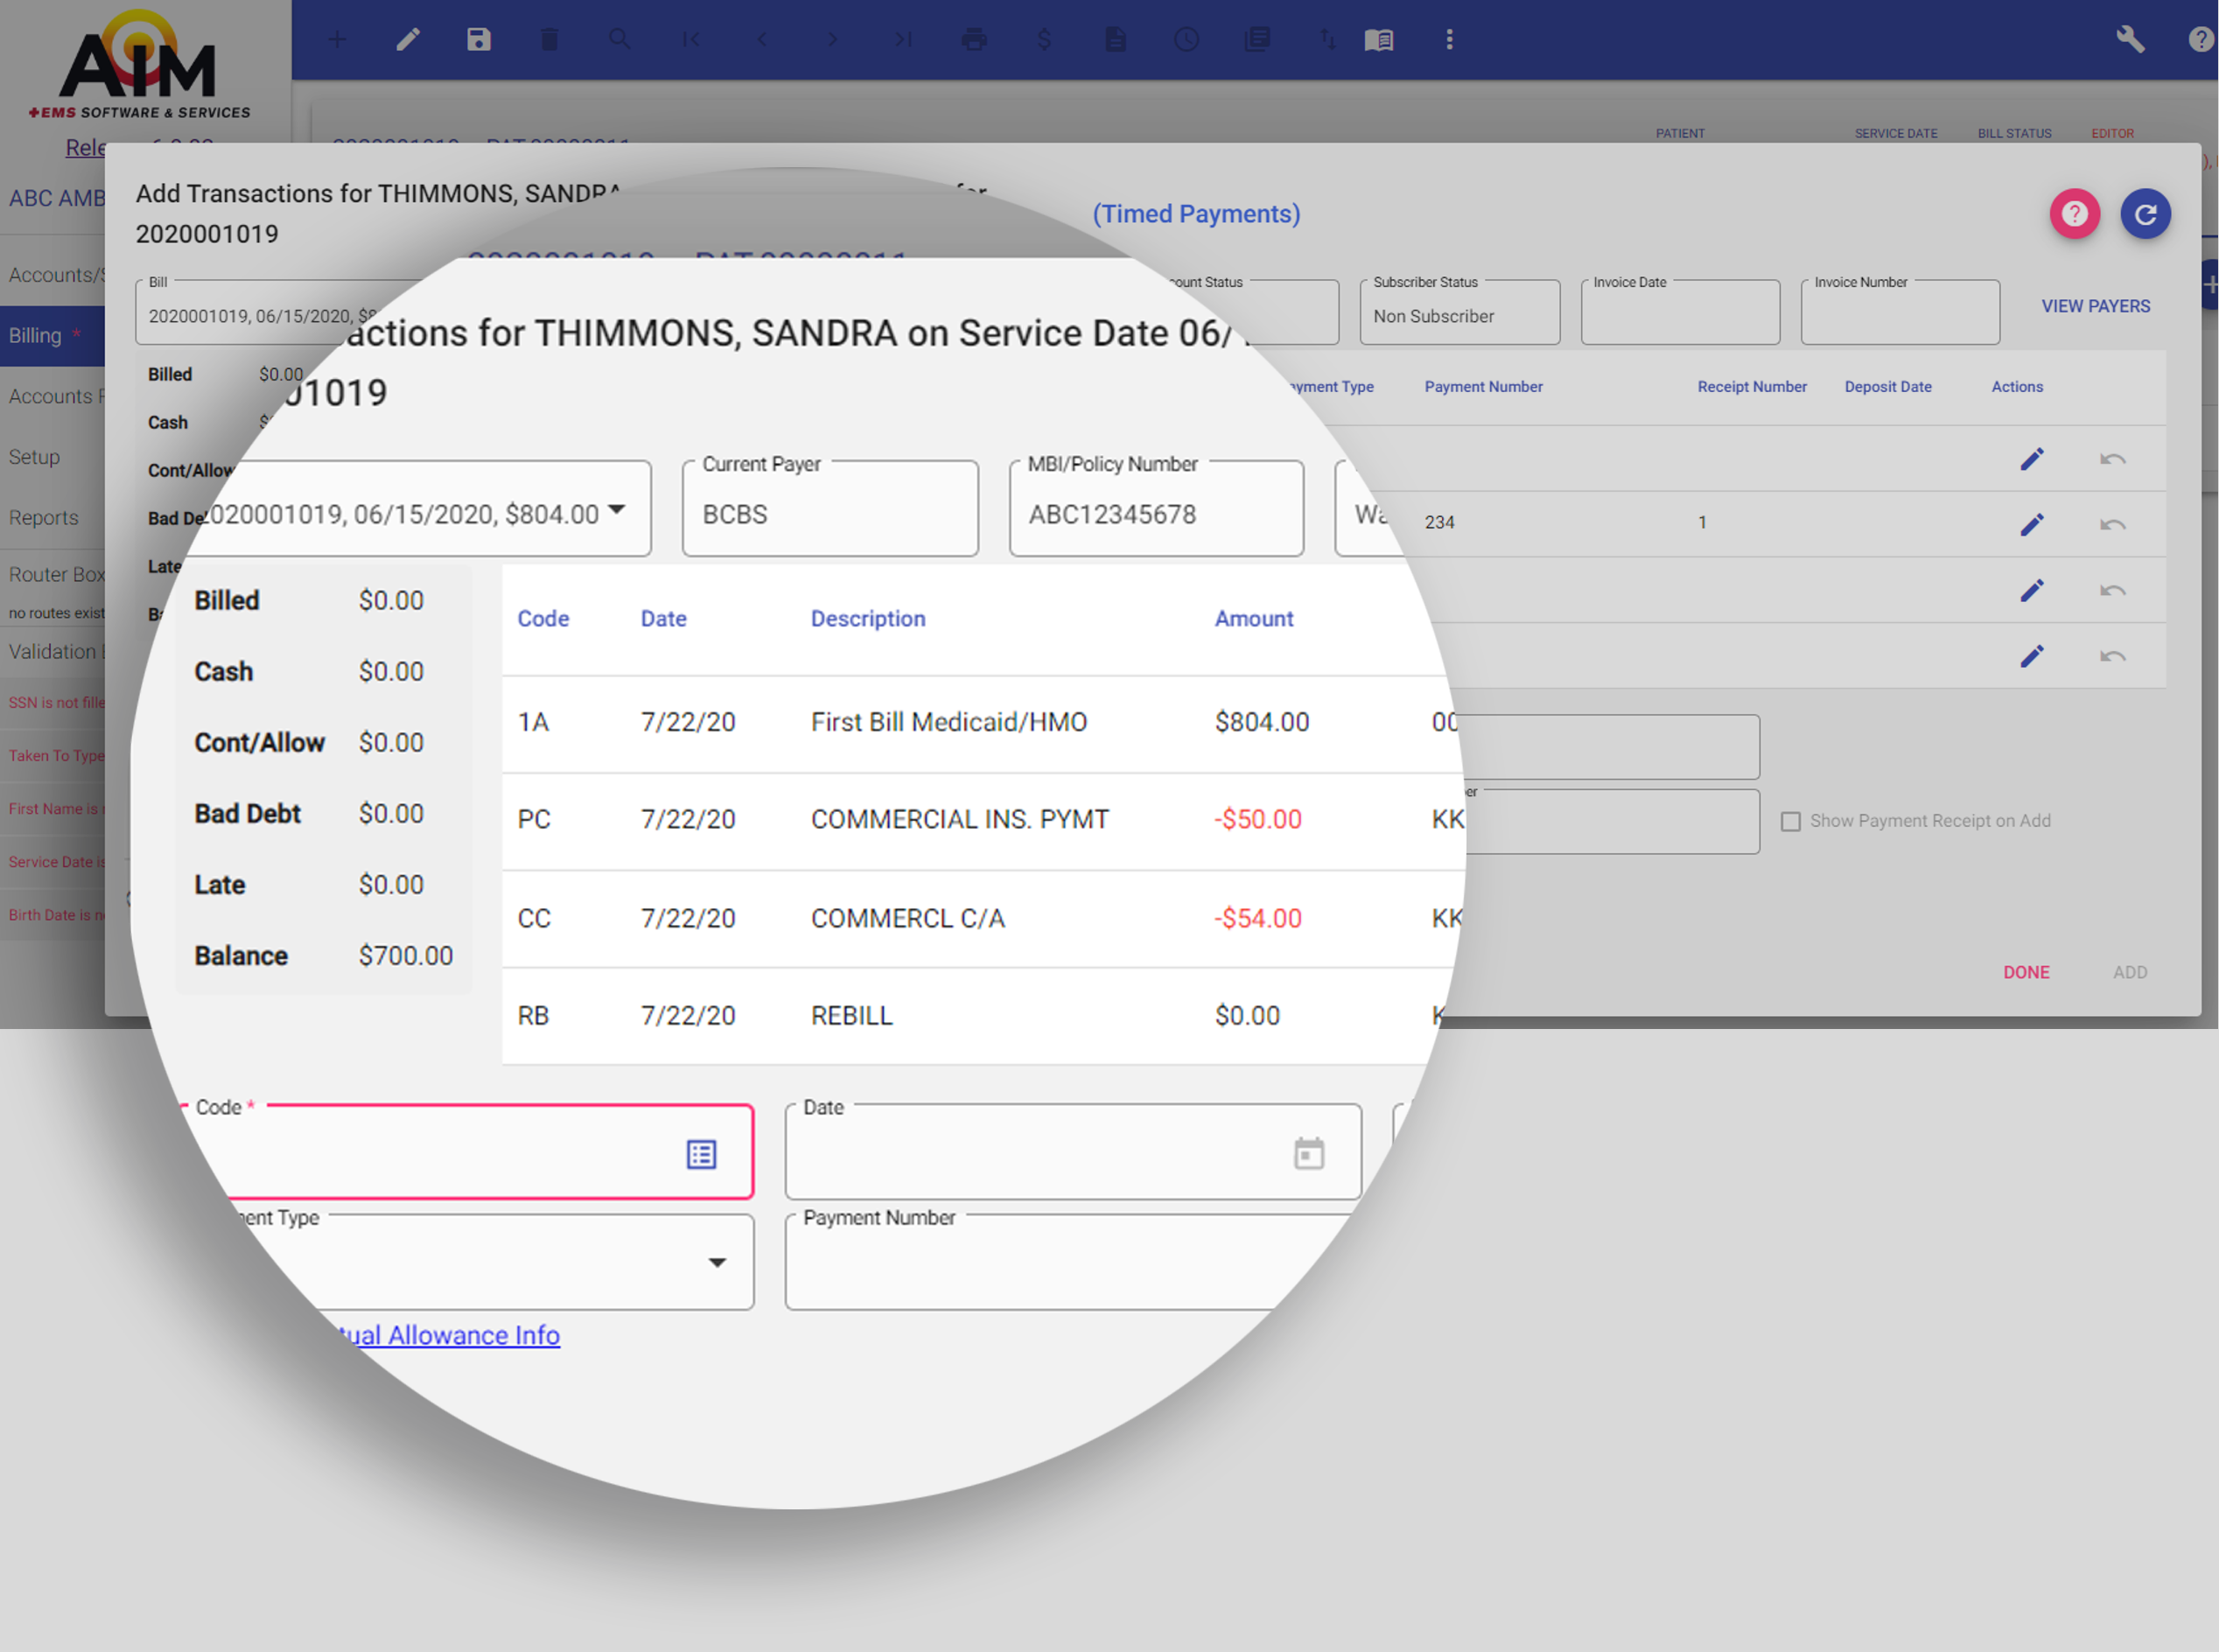Open the dollar sign transactions toolbar icon
Image resolution: width=2219 pixels, height=1652 pixels.
(1044, 39)
